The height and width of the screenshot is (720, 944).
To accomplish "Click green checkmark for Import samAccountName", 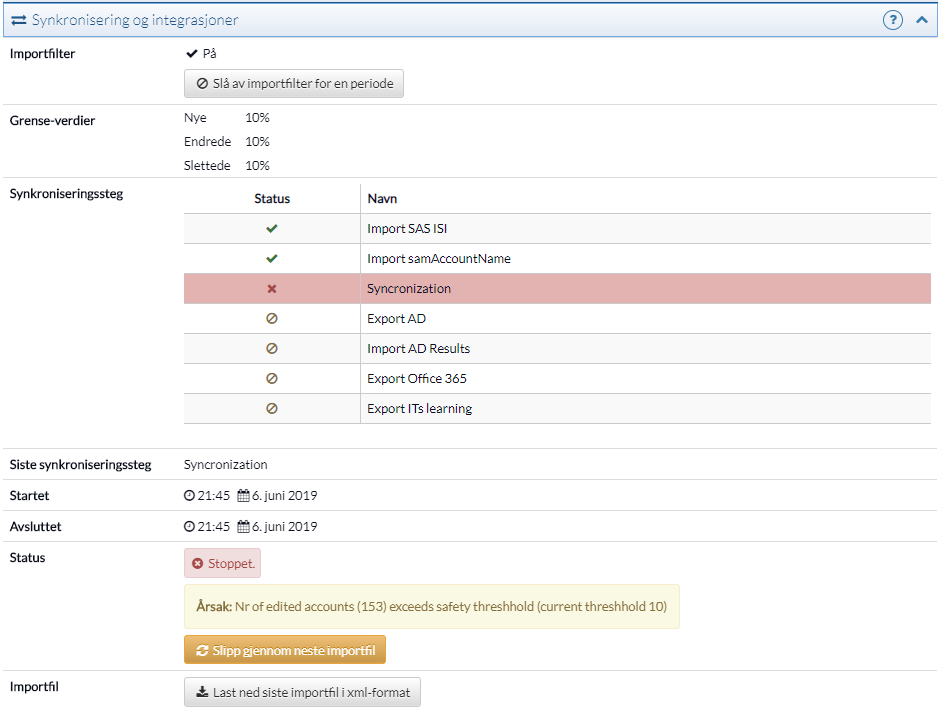I will tap(272, 259).
